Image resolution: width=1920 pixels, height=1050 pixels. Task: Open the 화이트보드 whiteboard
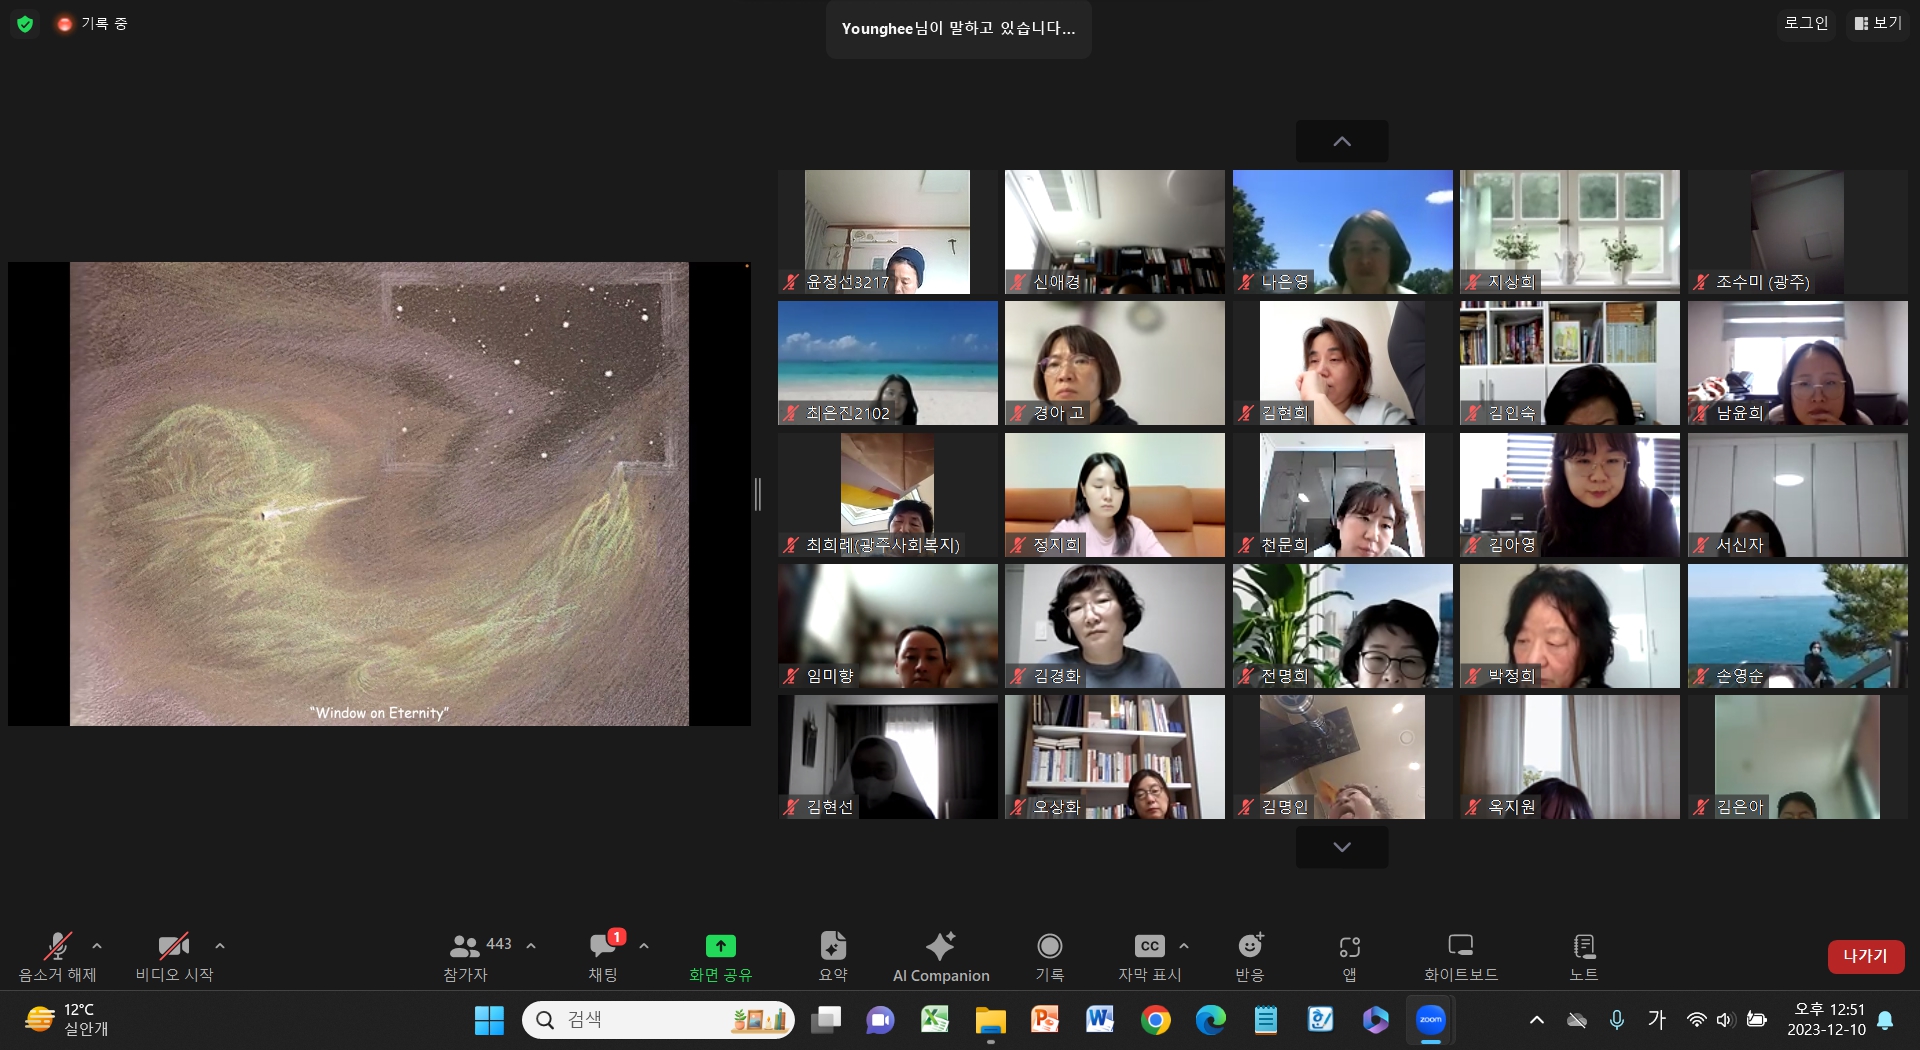click(1461, 957)
